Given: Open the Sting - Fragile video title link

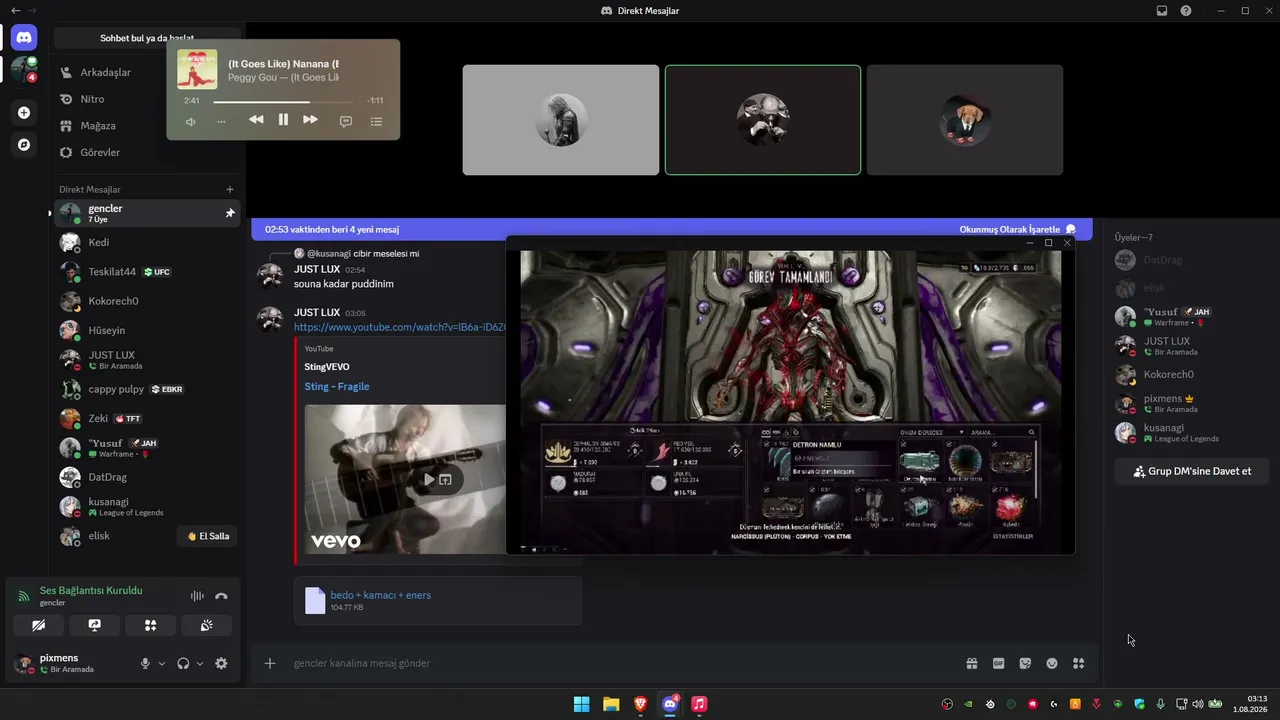Looking at the screenshot, I should (x=337, y=386).
